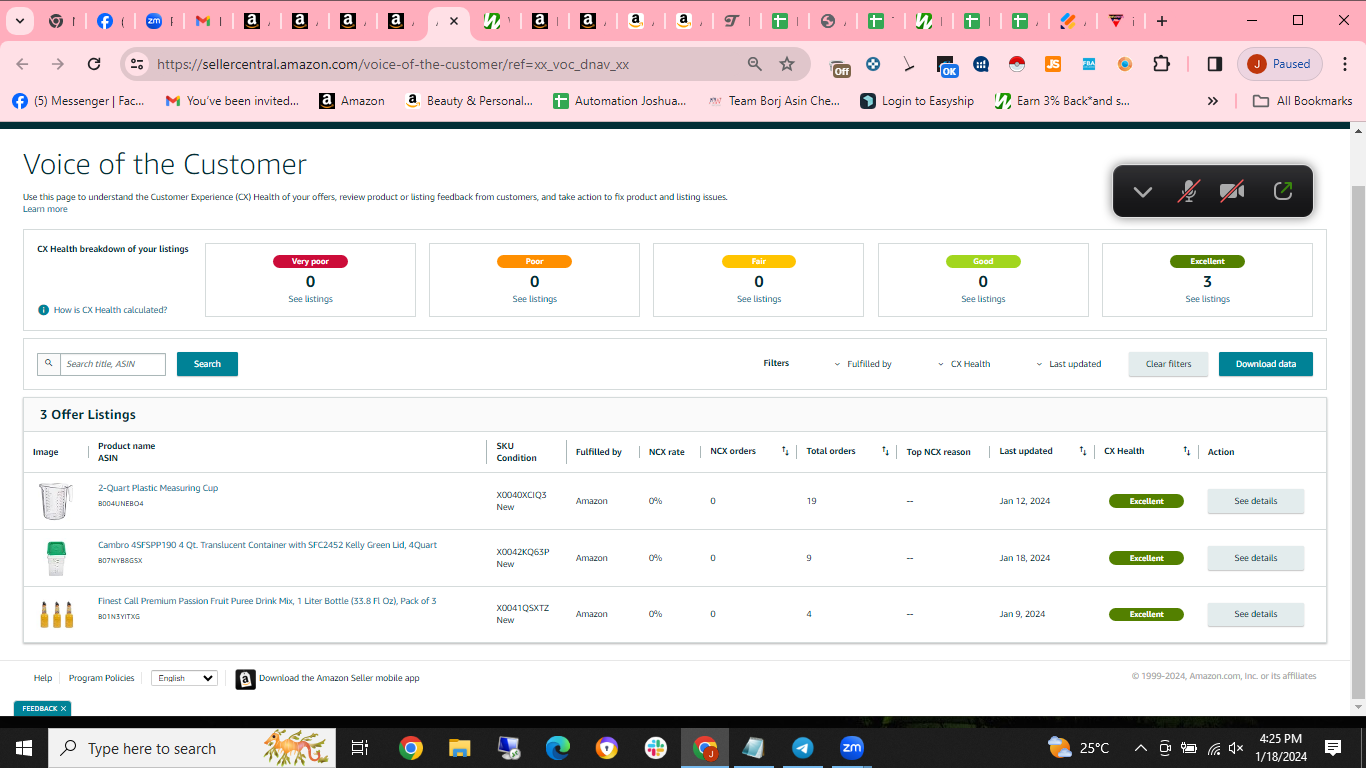Click the Search title, ASIN input field
1366x768 pixels.
pos(113,364)
